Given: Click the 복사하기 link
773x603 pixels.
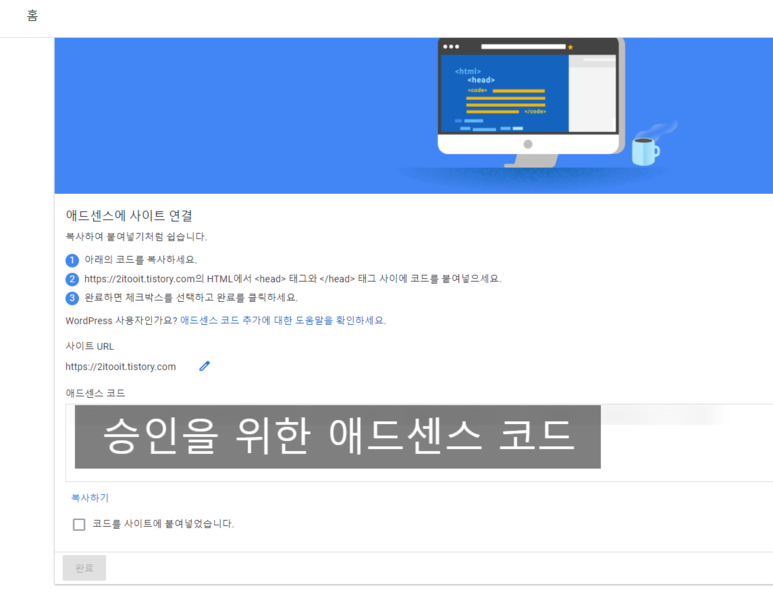Looking at the screenshot, I should pyautogui.click(x=90, y=497).
